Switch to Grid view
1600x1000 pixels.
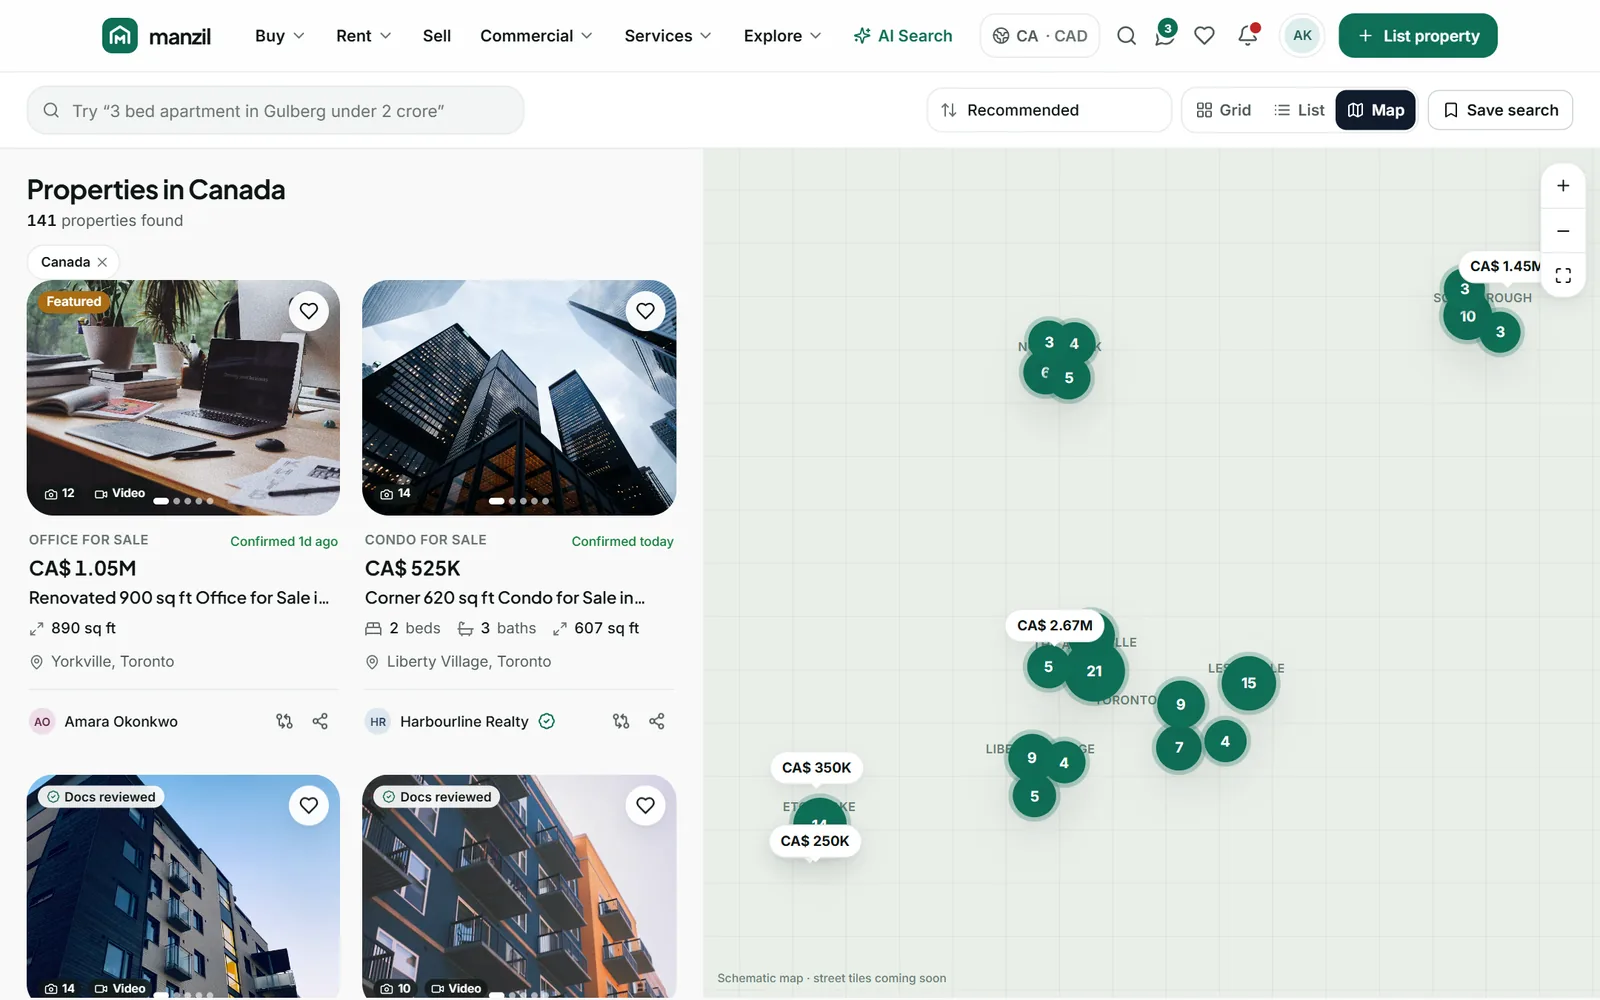(x=1223, y=110)
